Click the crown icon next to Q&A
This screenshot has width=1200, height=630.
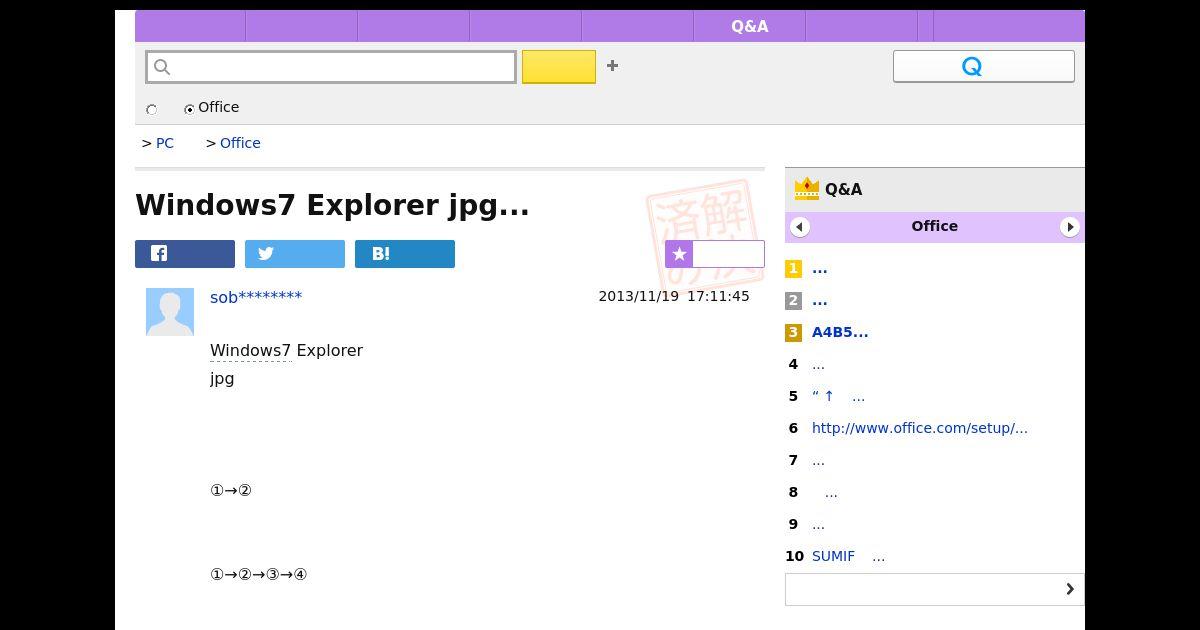click(x=806, y=189)
